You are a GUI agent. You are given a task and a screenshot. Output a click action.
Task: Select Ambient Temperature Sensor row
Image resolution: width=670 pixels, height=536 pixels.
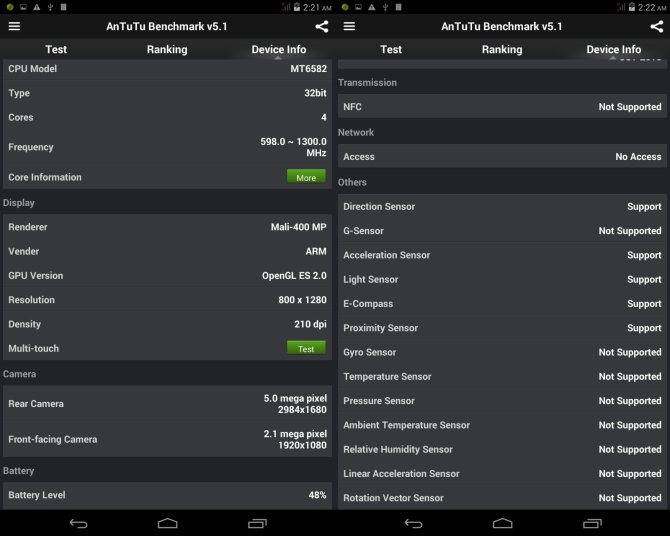[x=502, y=425]
